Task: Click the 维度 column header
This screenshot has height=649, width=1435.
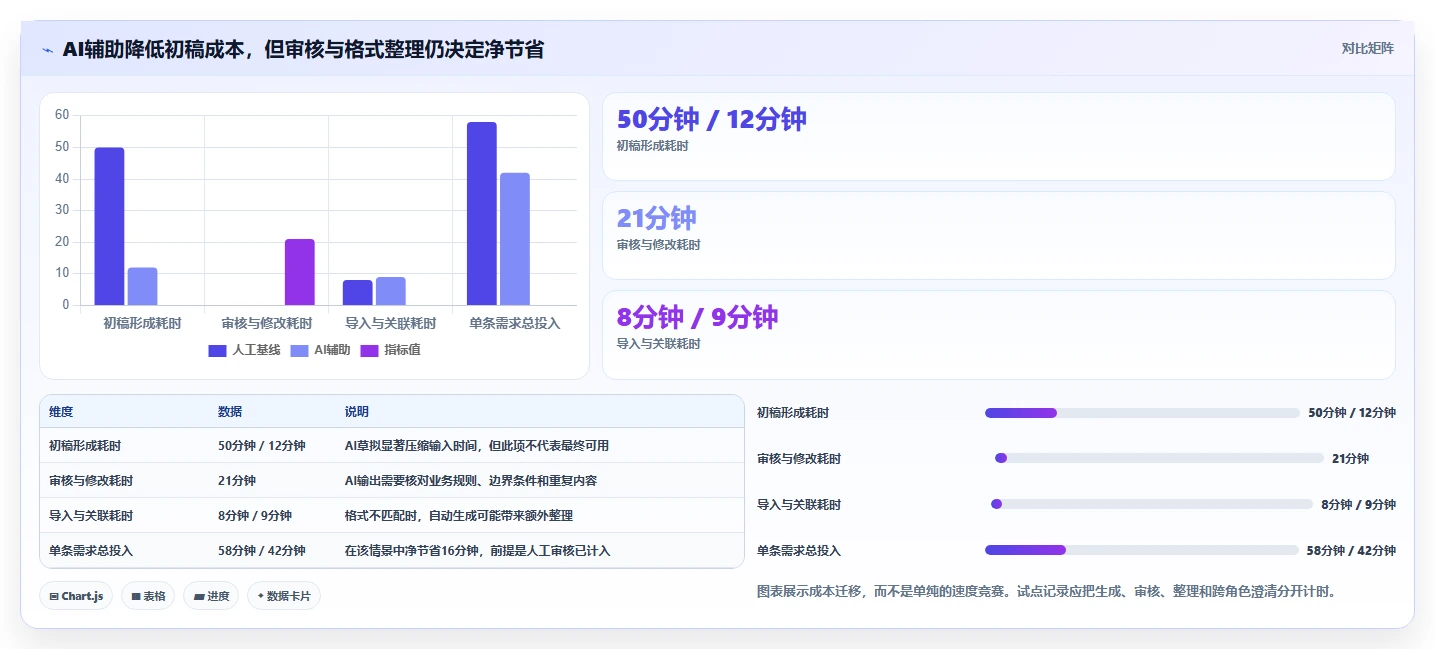Action: tap(61, 412)
